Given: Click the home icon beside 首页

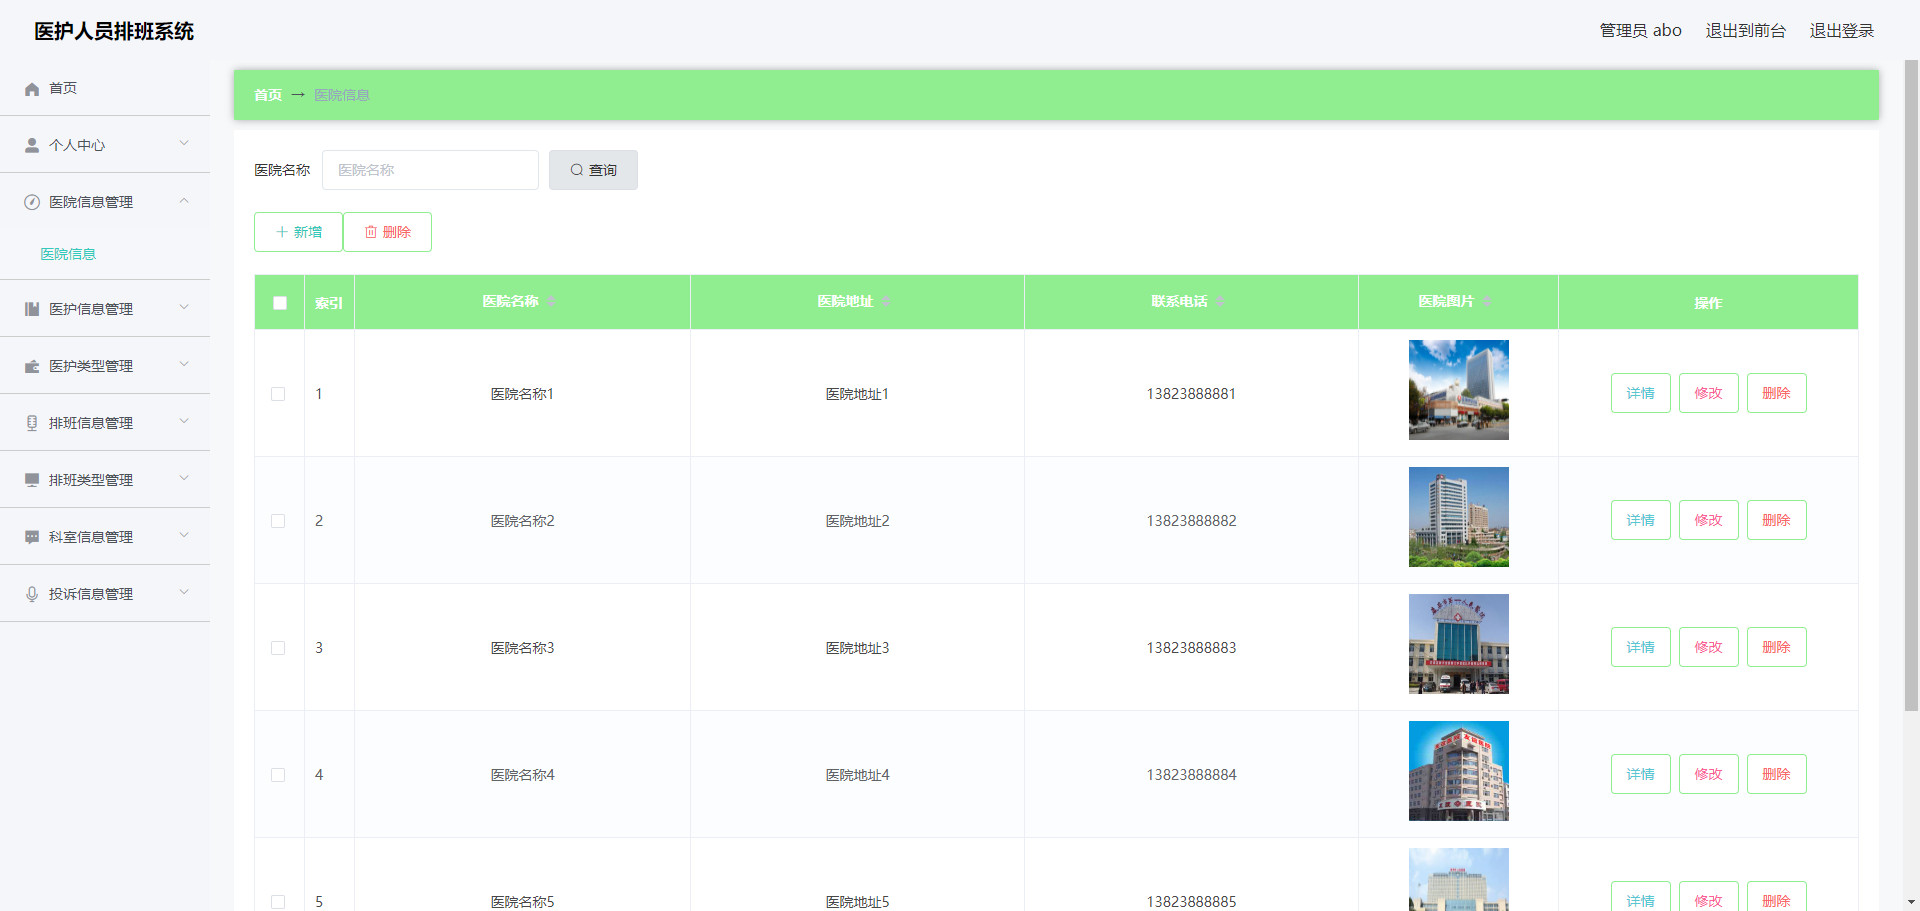Looking at the screenshot, I should (32, 89).
